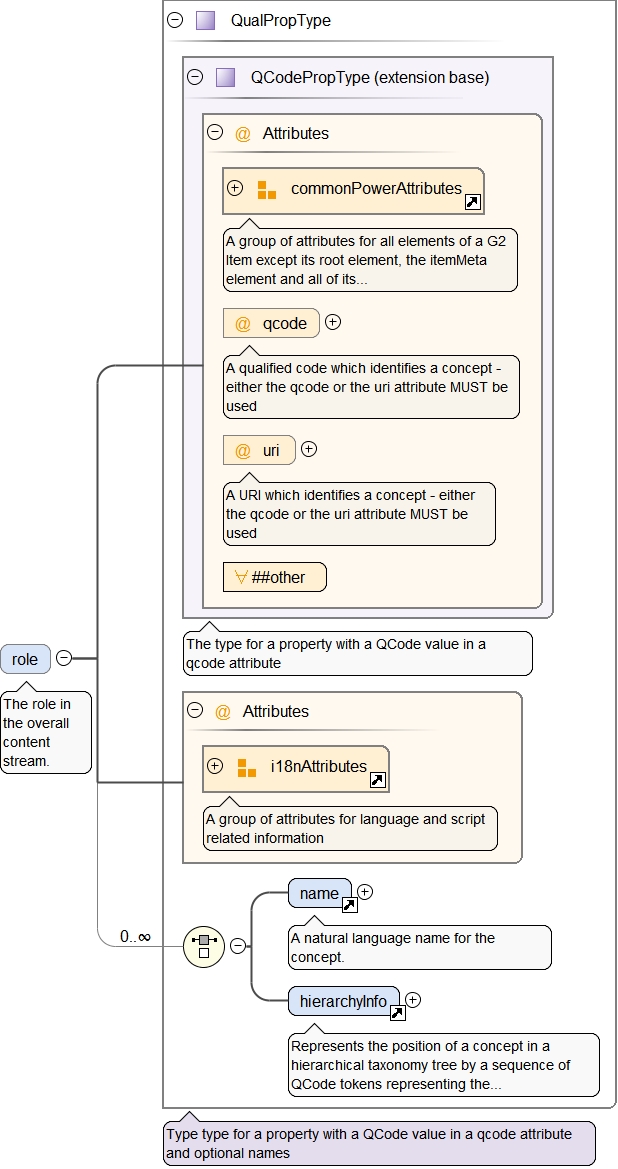618x1169 pixels.
Task: Collapse the first Attributes section
Action: click(214, 133)
